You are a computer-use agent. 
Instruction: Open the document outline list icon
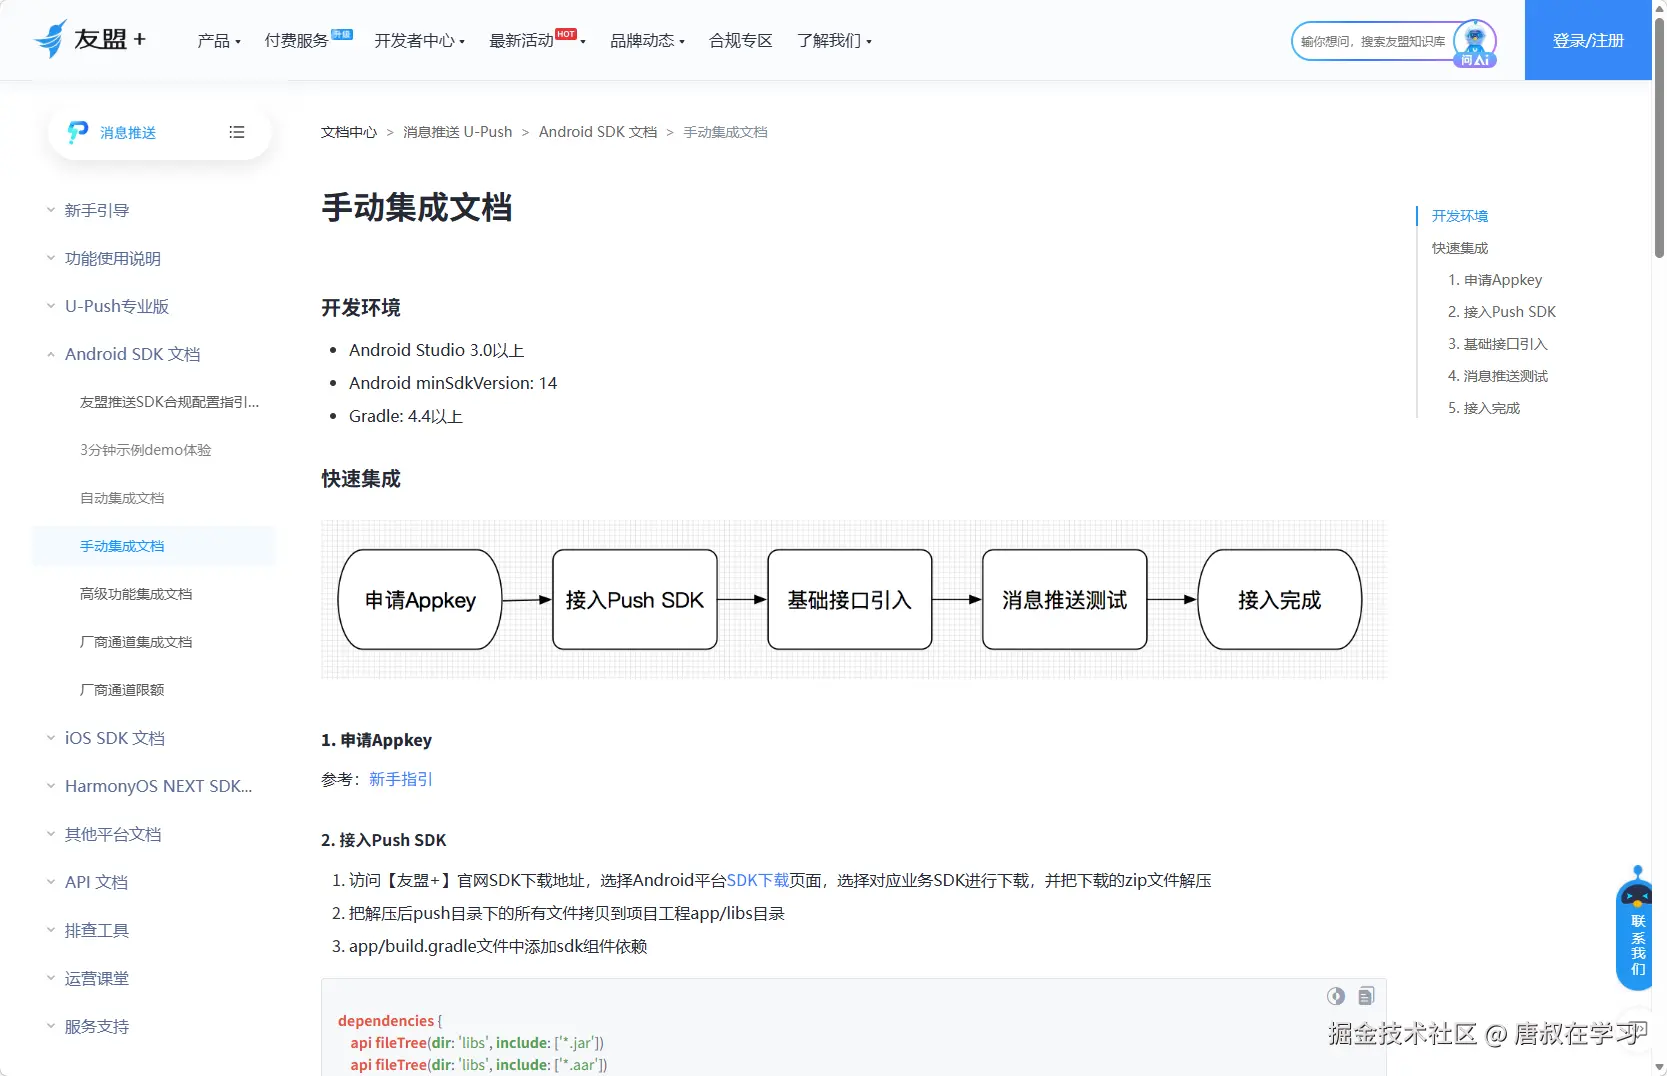(x=237, y=132)
